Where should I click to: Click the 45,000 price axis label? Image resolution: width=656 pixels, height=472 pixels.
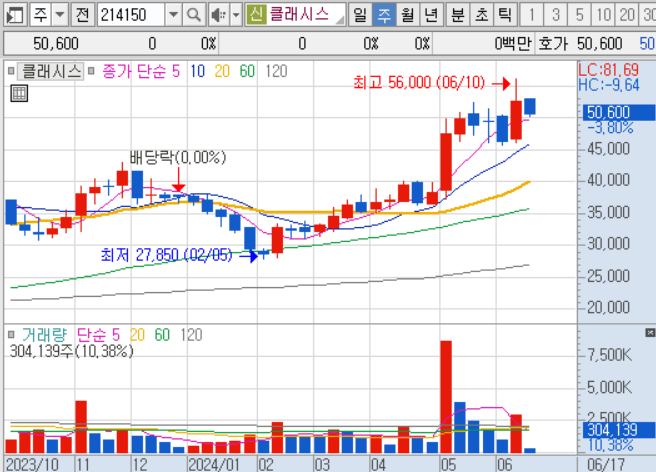pos(608,149)
